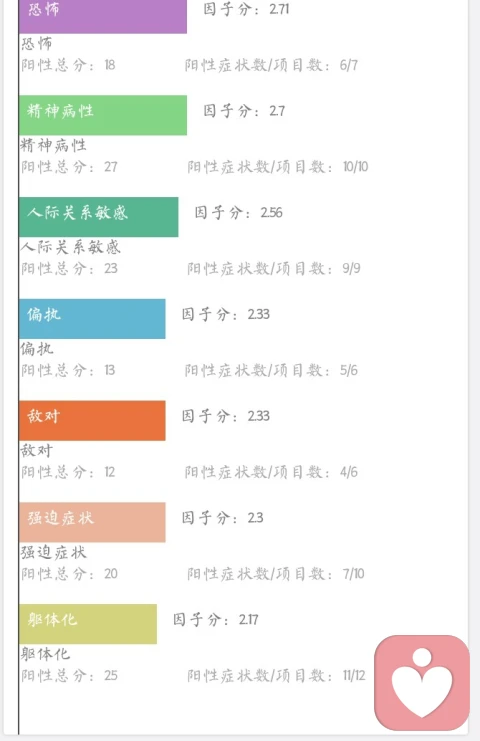This screenshot has width=480, height=741.
Task: Tap the pink heart app icon
Action: (422, 682)
